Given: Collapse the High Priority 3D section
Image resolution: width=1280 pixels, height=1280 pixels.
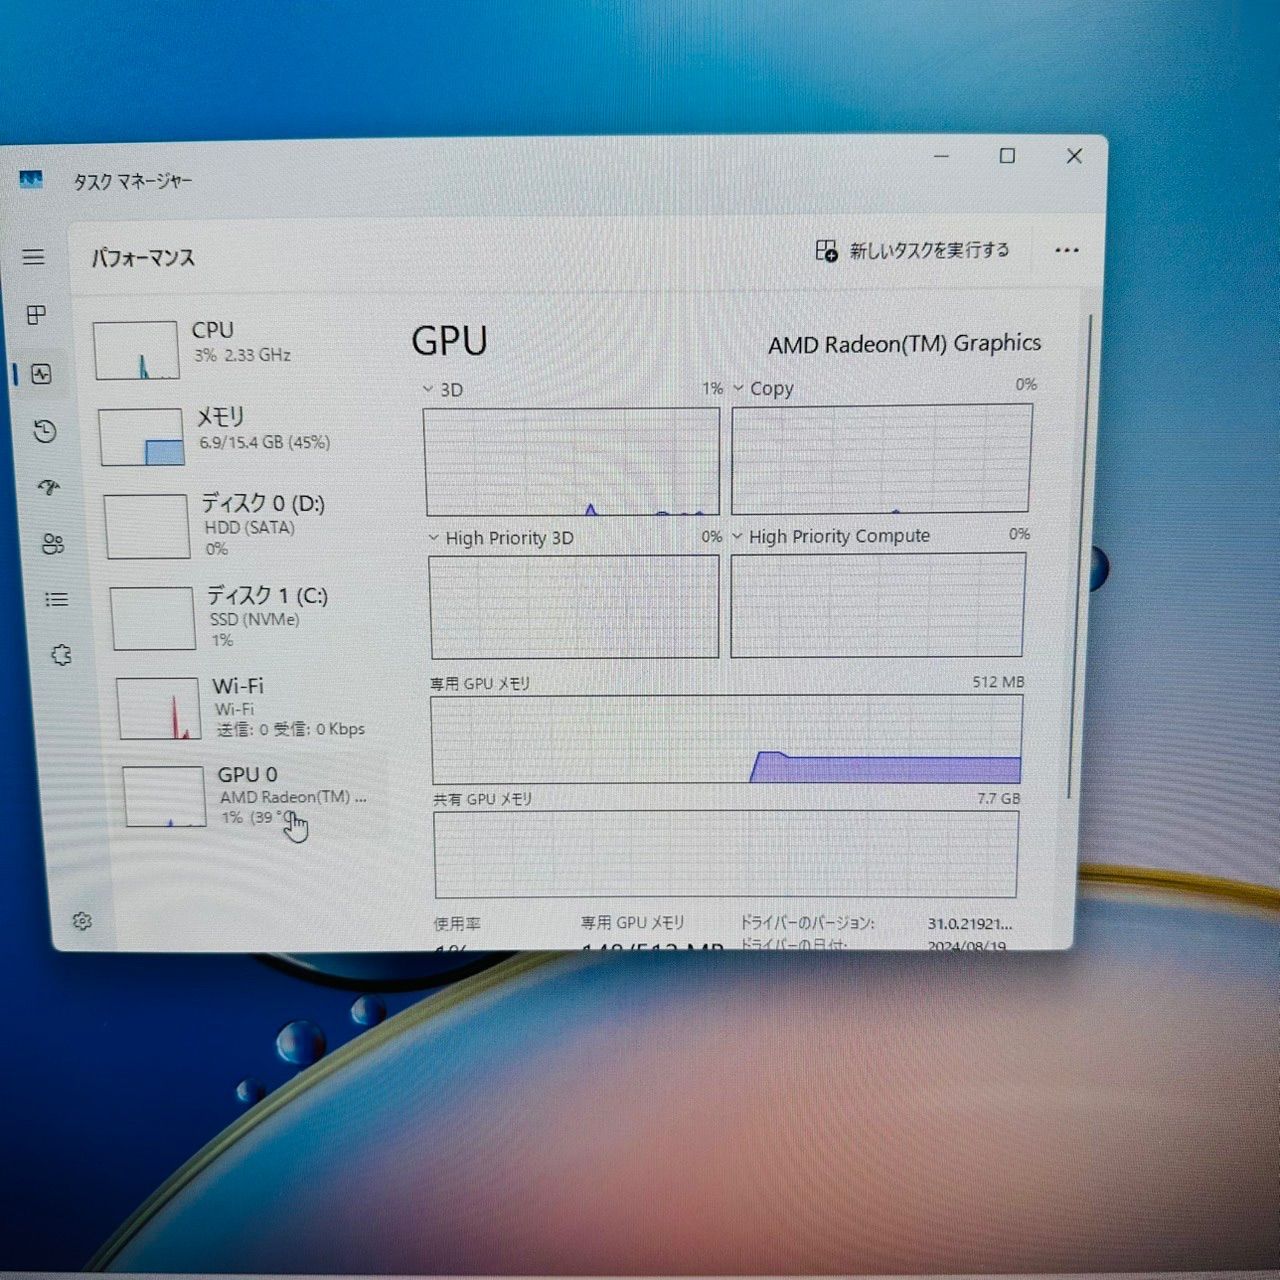Looking at the screenshot, I should [x=433, y=538].
